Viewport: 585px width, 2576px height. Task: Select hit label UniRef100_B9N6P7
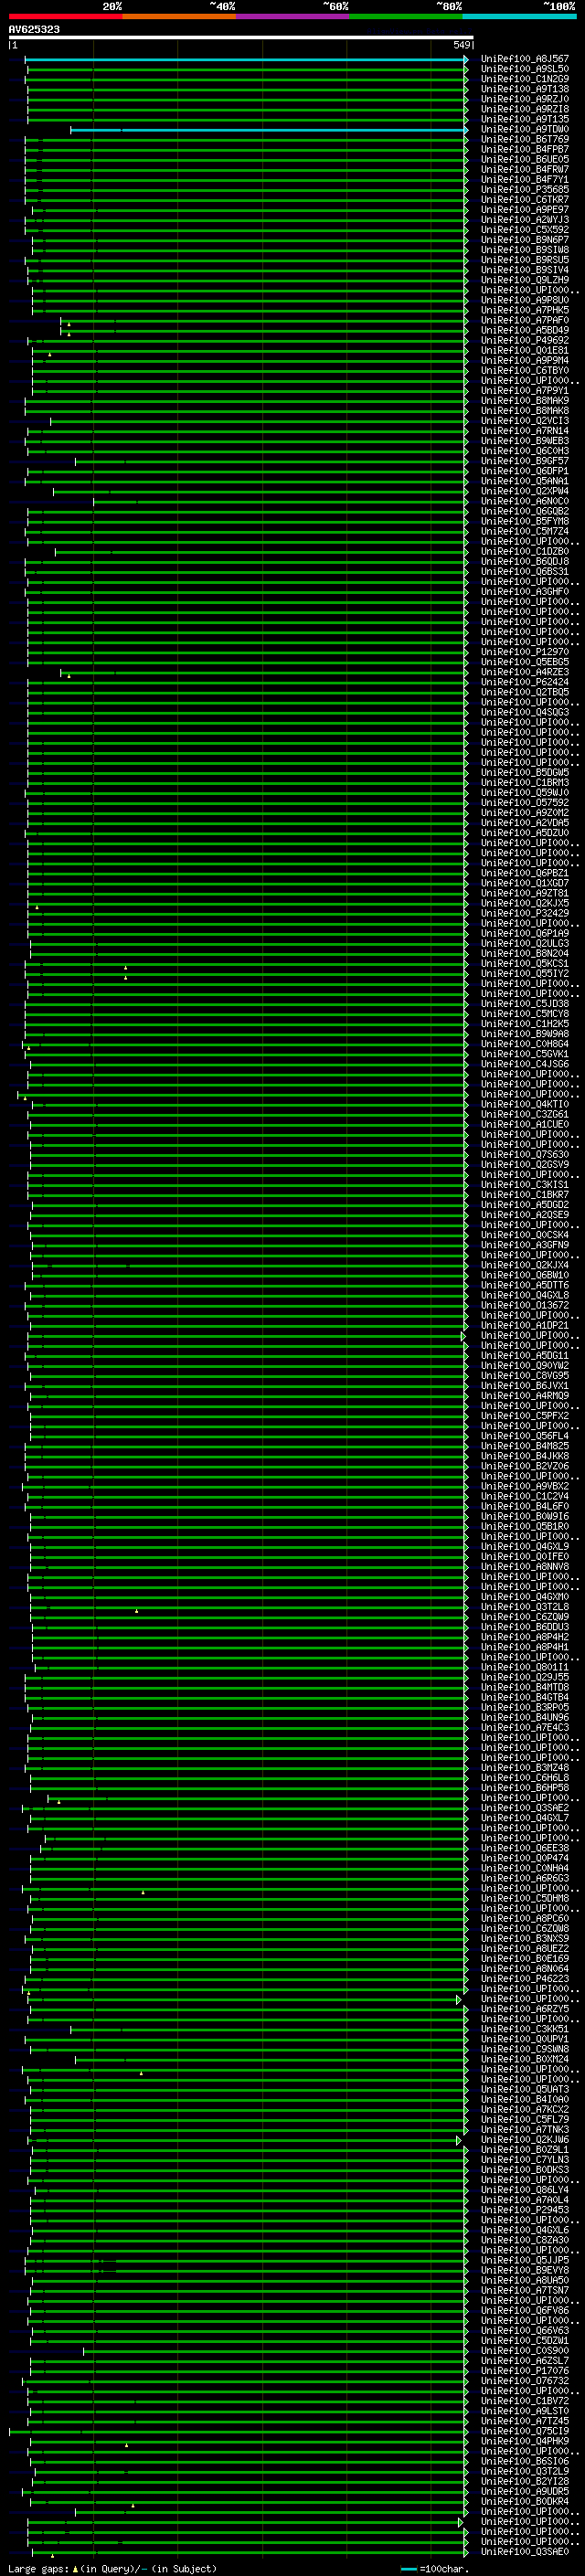tap(525, 240)
